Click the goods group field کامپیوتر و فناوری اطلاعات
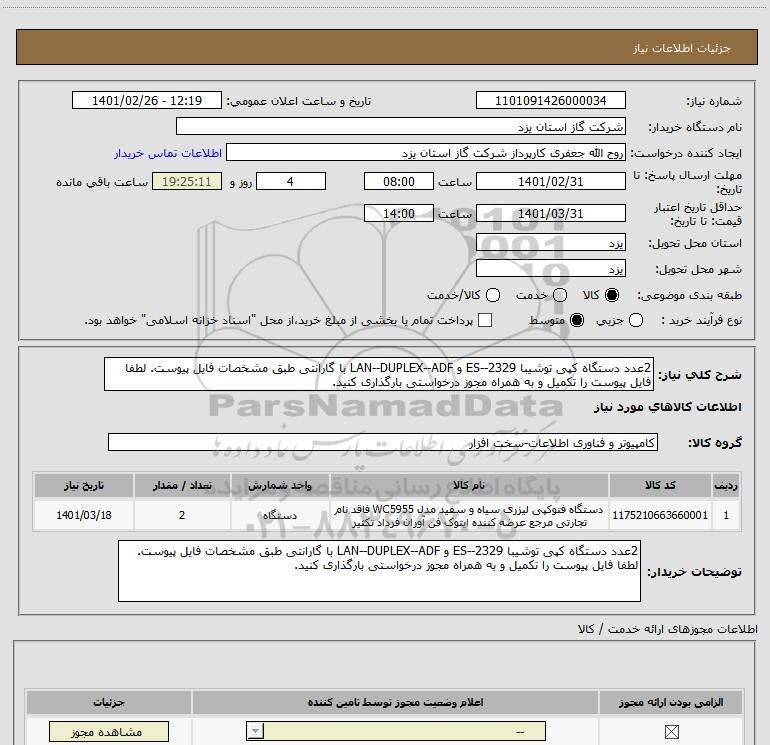This screenshot has width=770, height=745. [x=383, y=442]
